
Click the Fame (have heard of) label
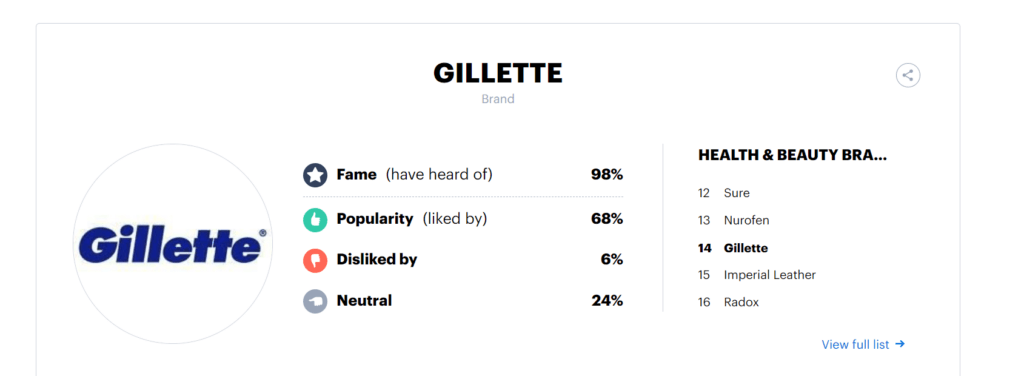pyautogui.click(x=414, y=175)
